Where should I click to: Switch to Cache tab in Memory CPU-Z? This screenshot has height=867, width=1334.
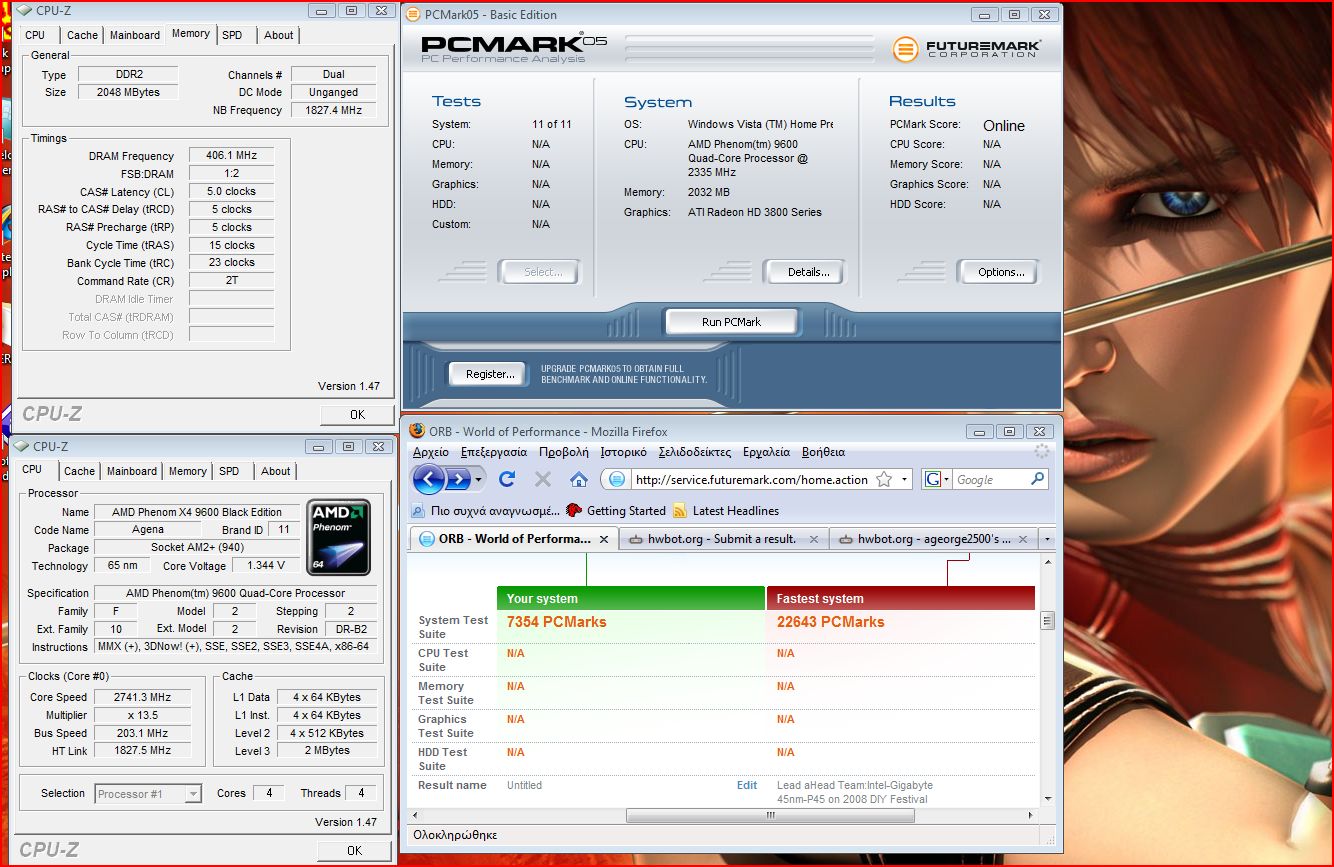tap(82, 35)
